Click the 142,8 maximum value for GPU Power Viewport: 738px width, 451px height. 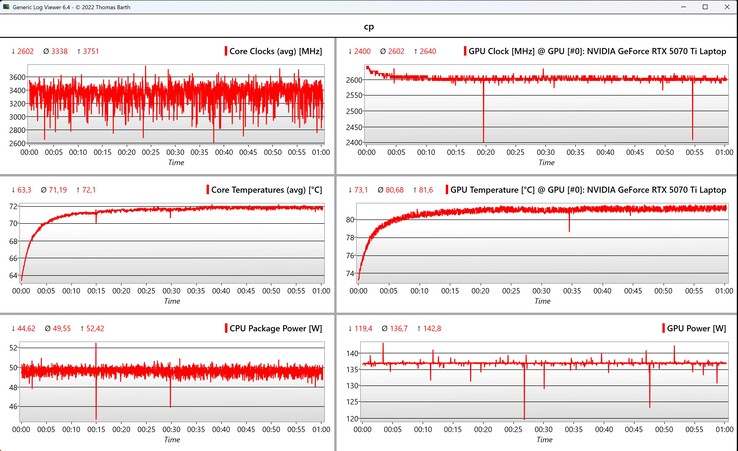pyautogui.click(x=431, y=328)
